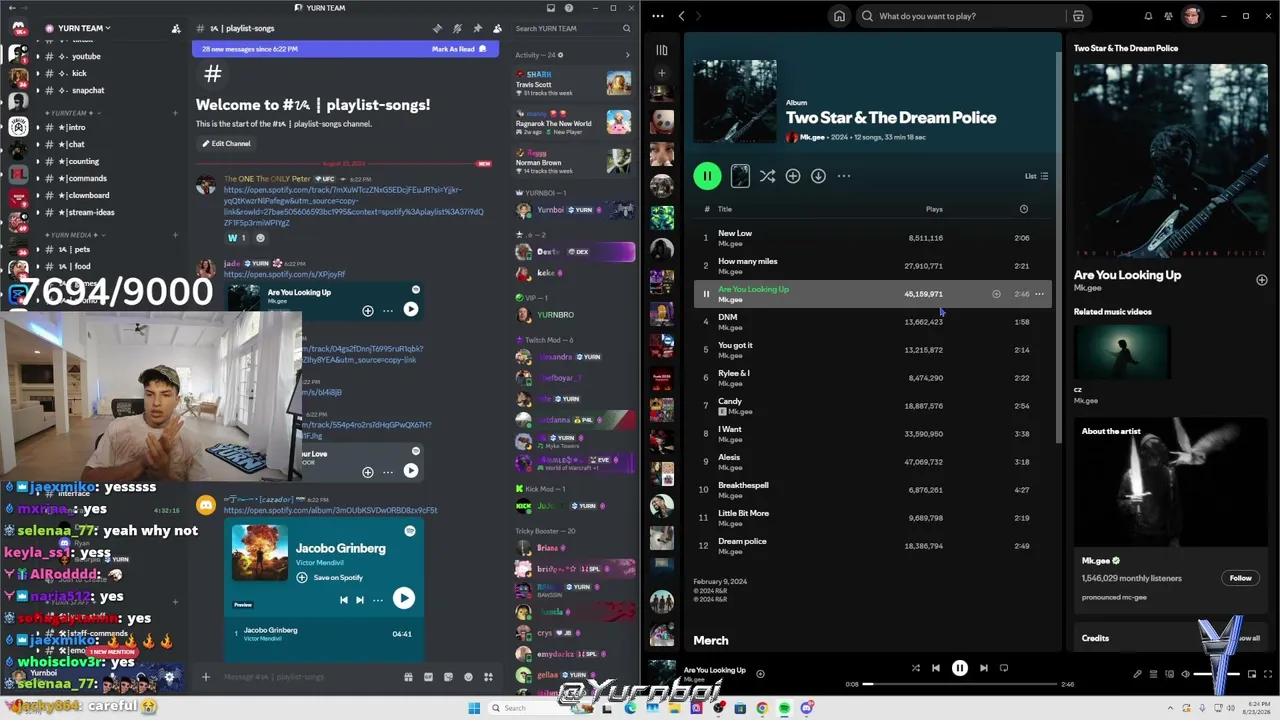Screen dimensions: 1280x720
Task: Toggle shuffle in Spotify player bar
Action: coord(915,668)
